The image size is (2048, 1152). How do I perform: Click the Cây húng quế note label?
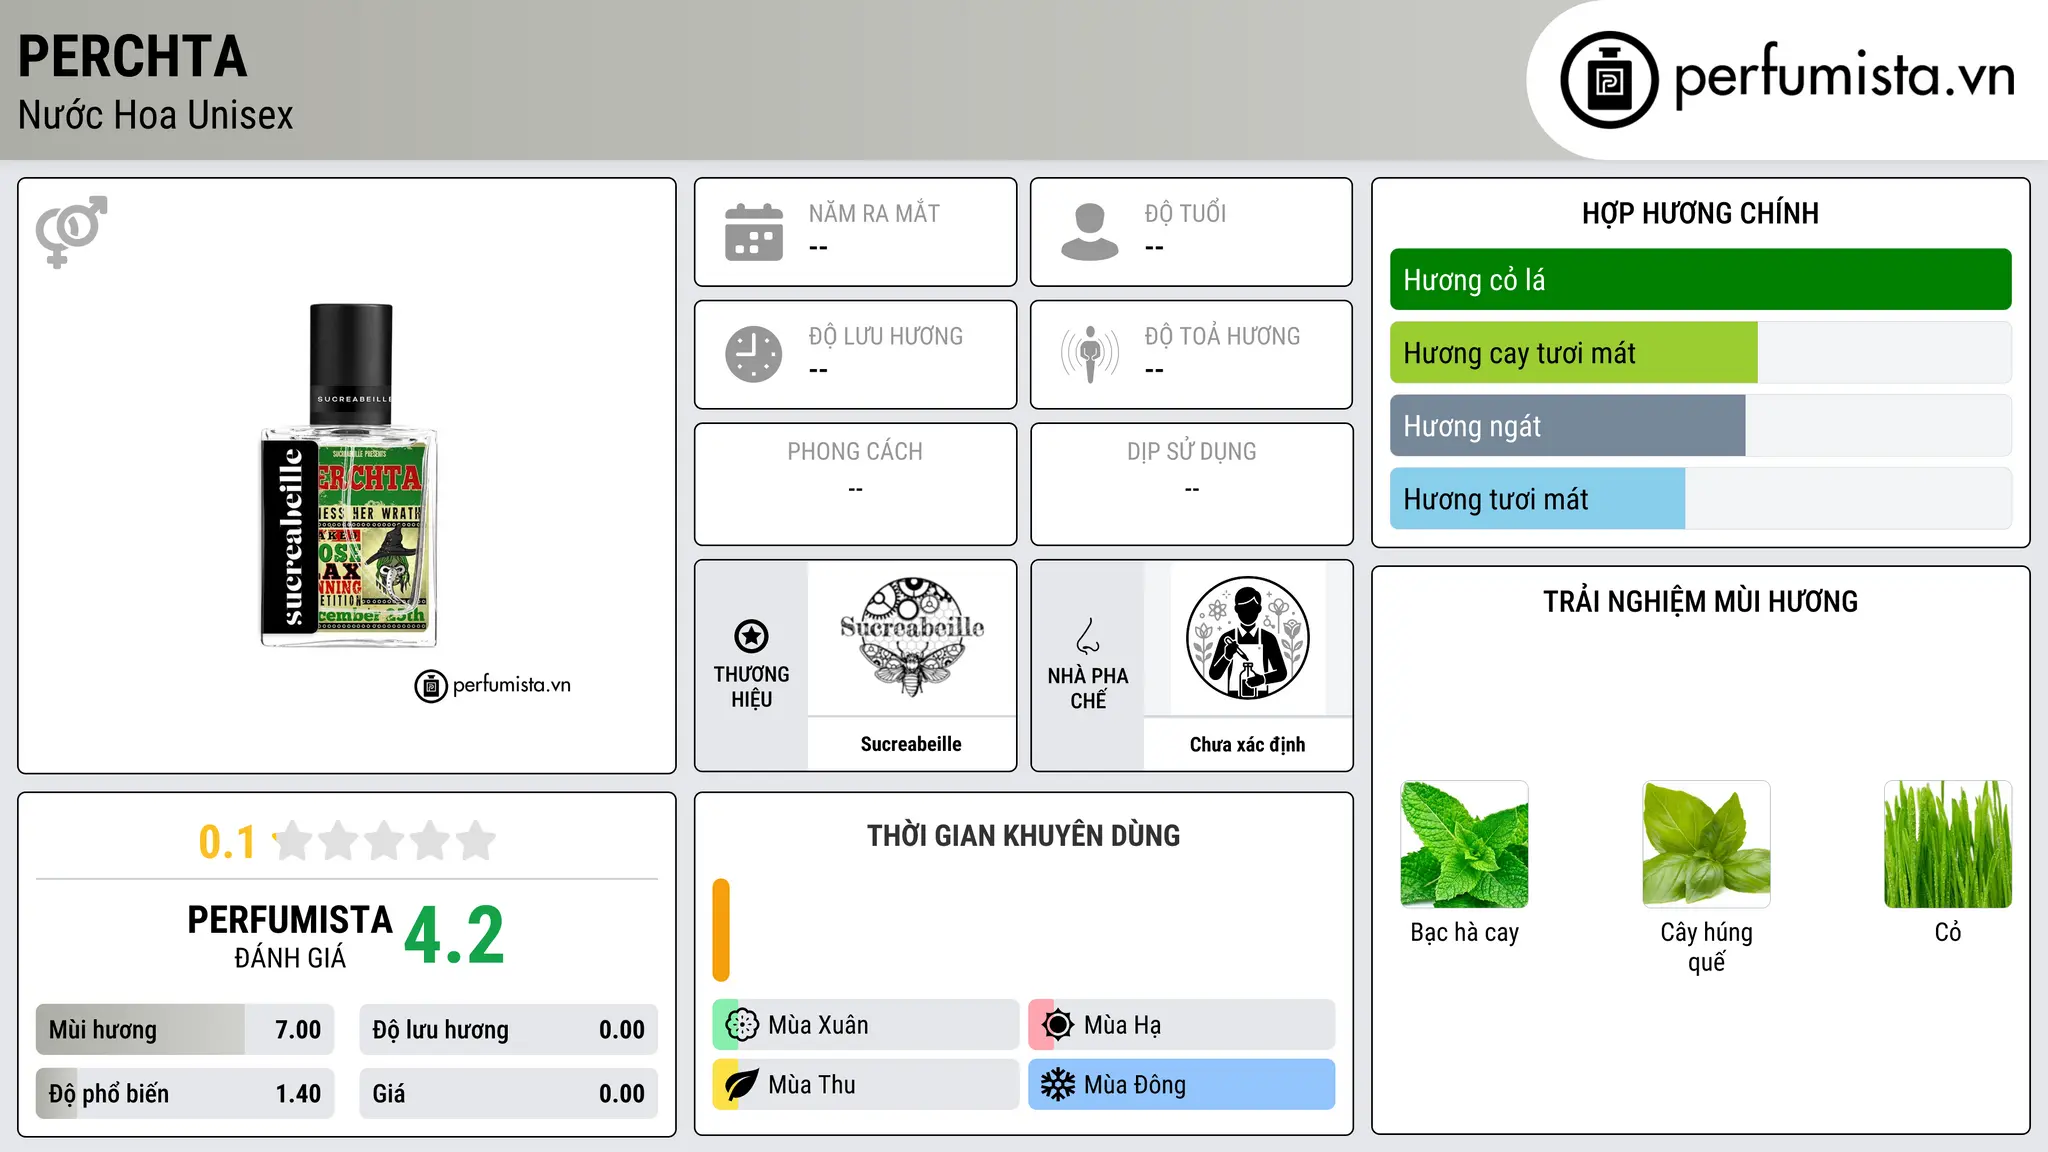pyautogui.click(x=1706, y=947)
